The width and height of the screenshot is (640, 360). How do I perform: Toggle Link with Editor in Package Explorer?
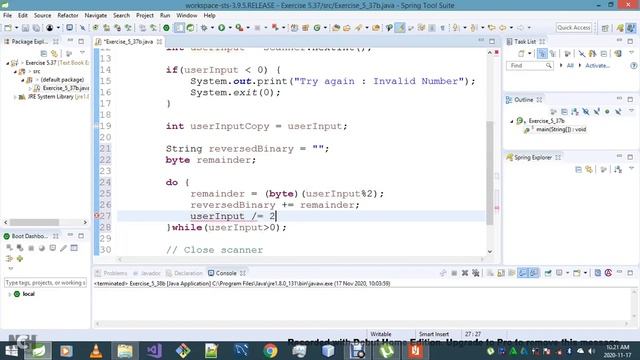click(x=54, y=53)
